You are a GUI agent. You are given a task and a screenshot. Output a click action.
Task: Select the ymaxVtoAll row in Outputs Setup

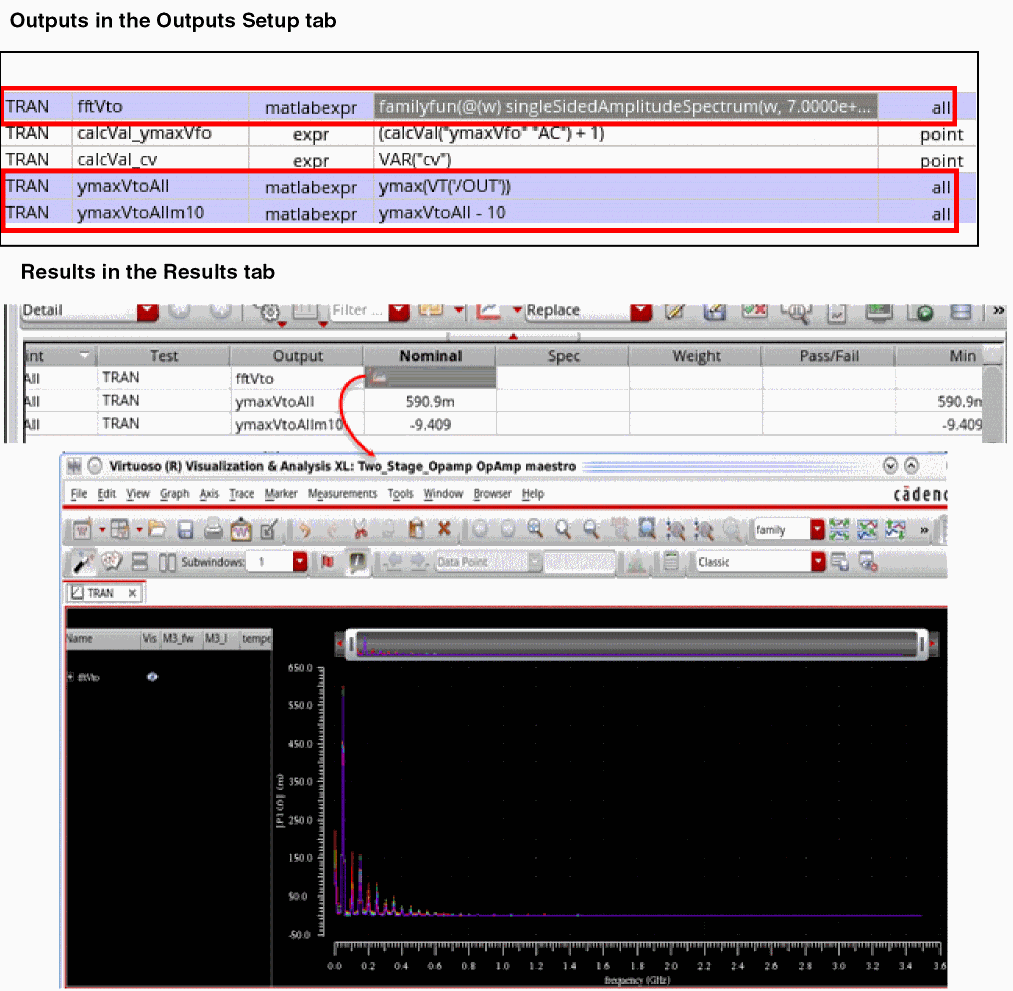[478, 186]
